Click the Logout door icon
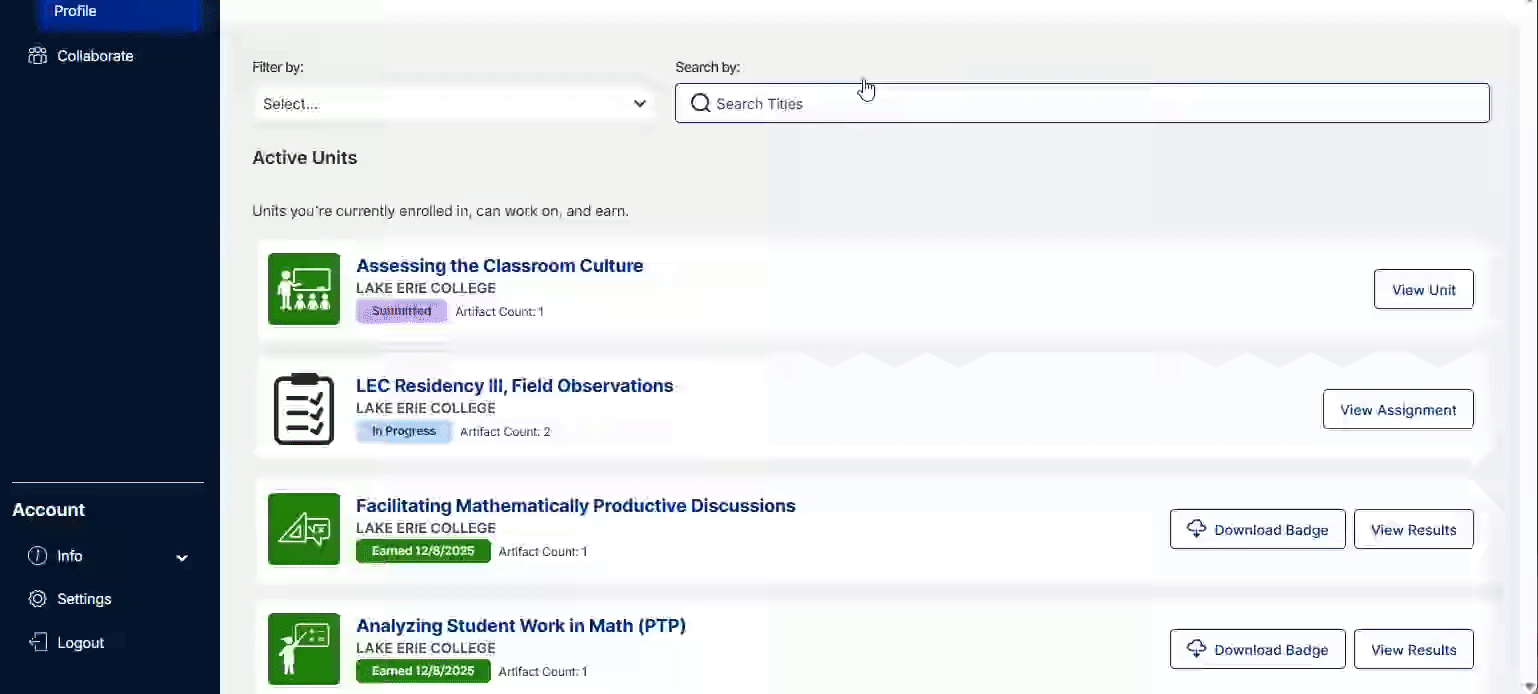Screen dimensions: 1538x694 pos(37,642)
